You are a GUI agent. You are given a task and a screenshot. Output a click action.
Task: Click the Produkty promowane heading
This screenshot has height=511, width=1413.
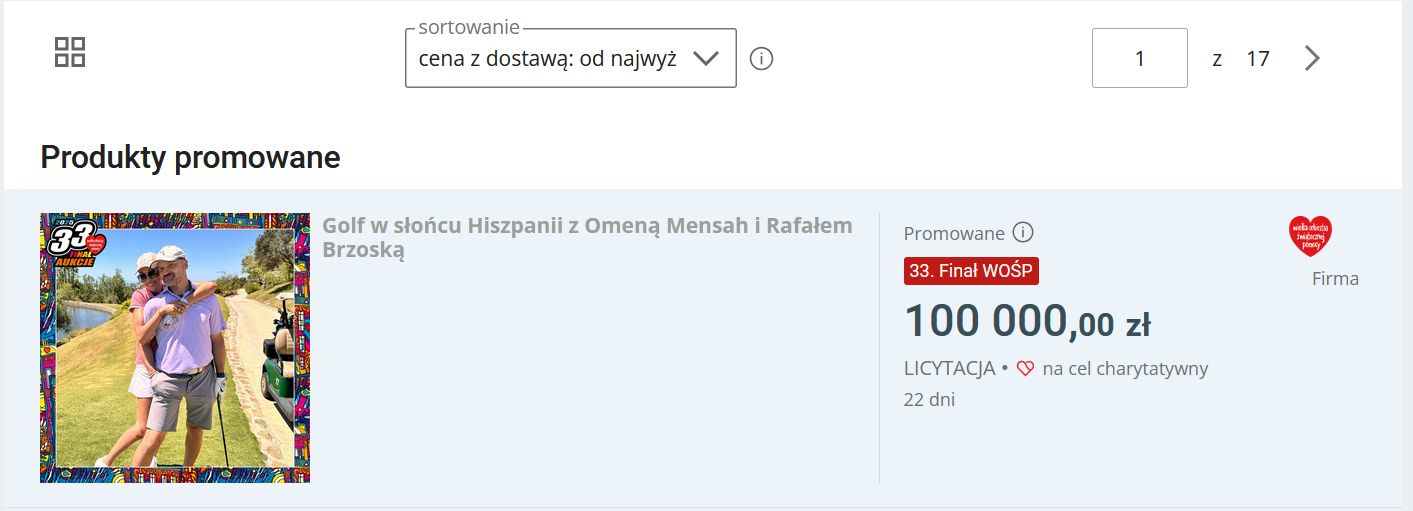190,157
